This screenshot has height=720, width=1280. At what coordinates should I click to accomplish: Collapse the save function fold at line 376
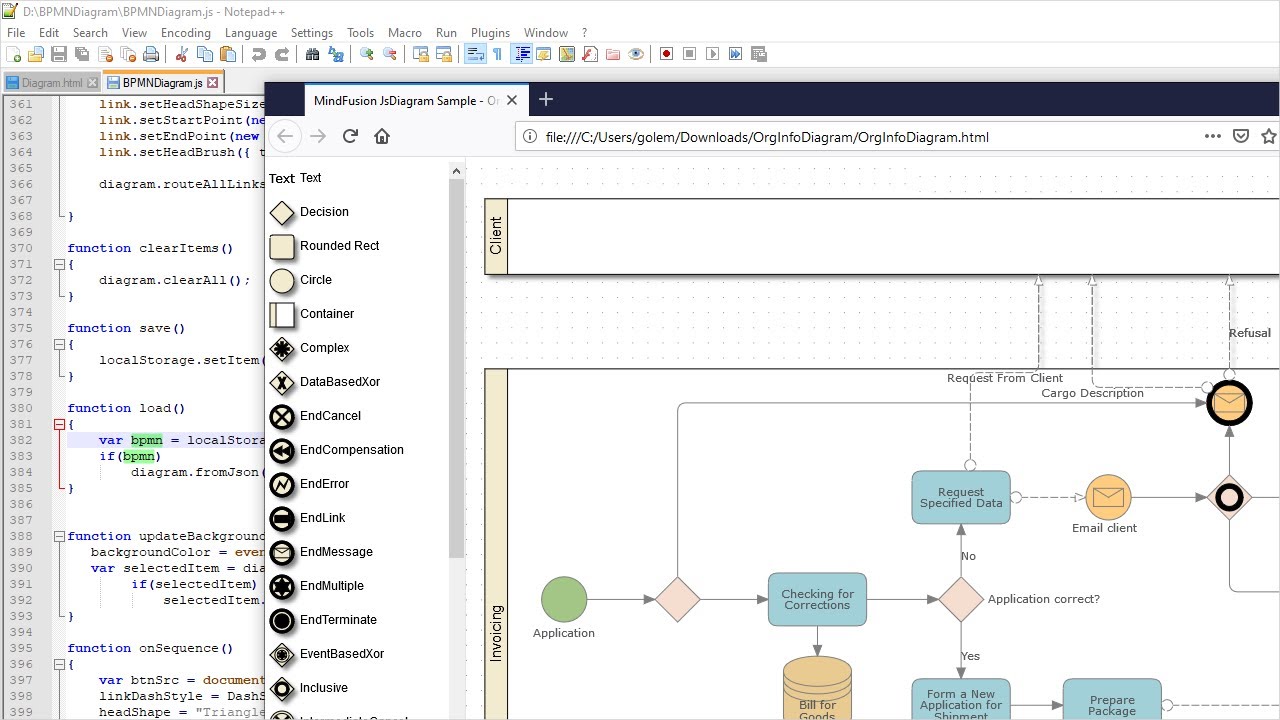click(x=59, y=344)
